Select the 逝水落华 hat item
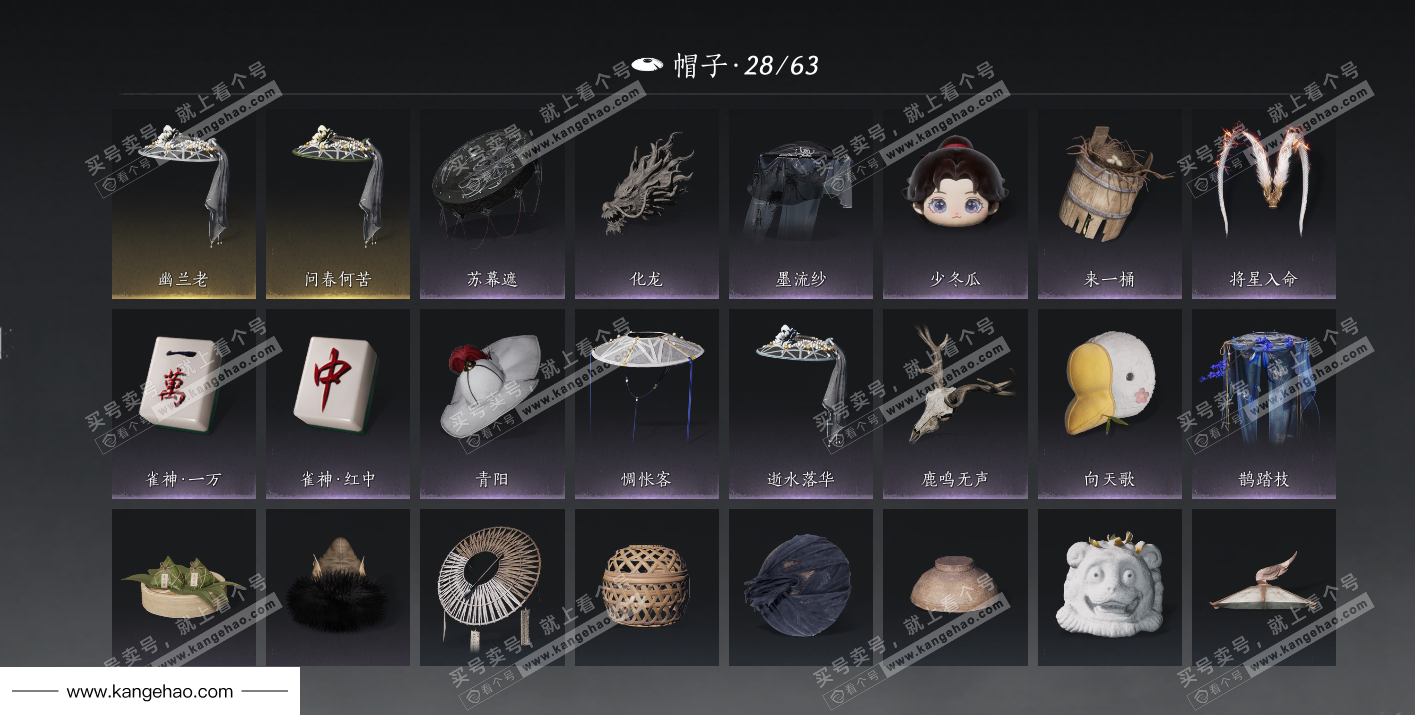1415x715 pixels. [801, 404]
